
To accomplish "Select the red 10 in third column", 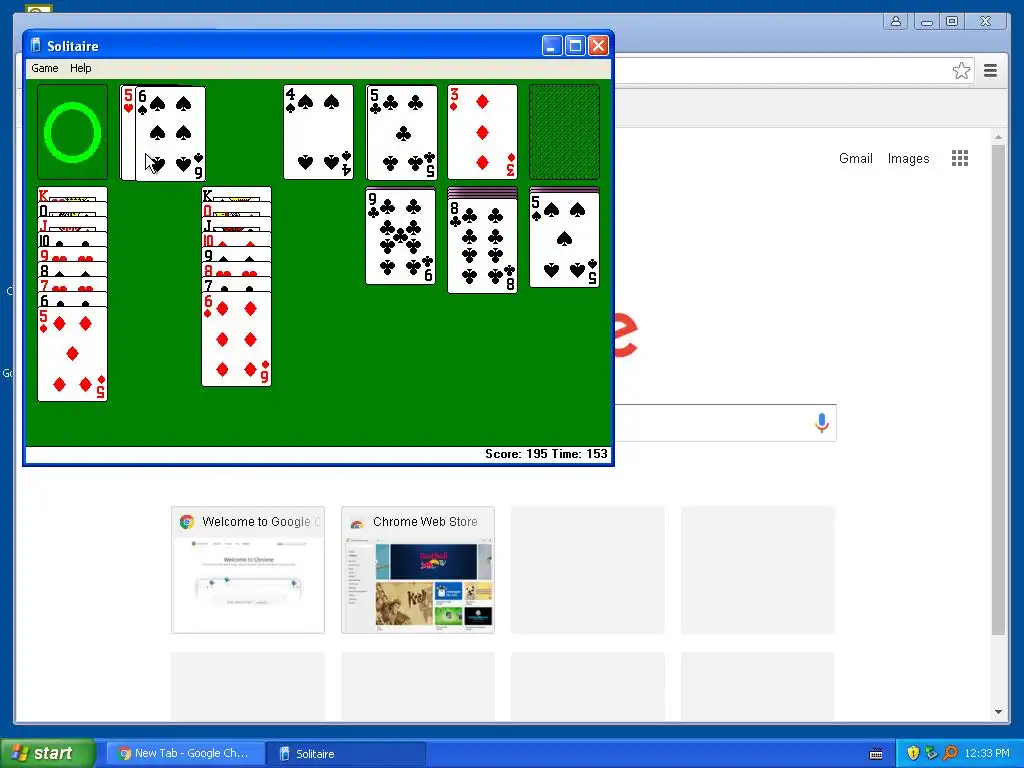I will 236,240.
